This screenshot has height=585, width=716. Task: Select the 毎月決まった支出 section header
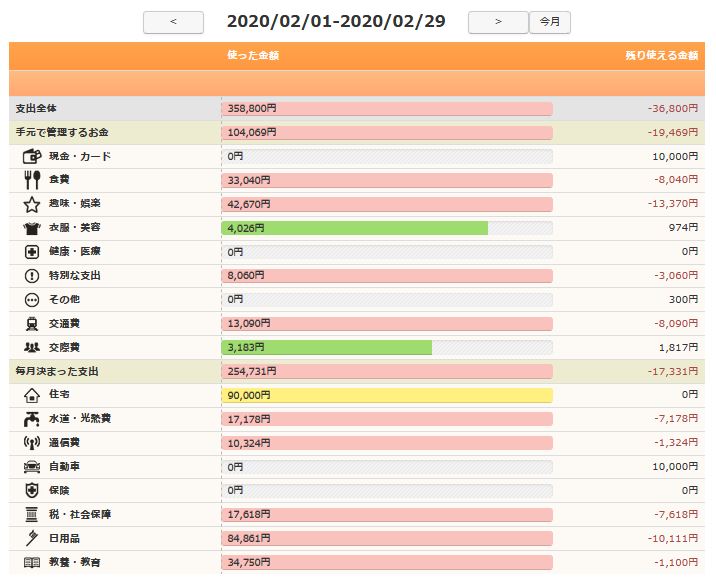click(57, 371)
